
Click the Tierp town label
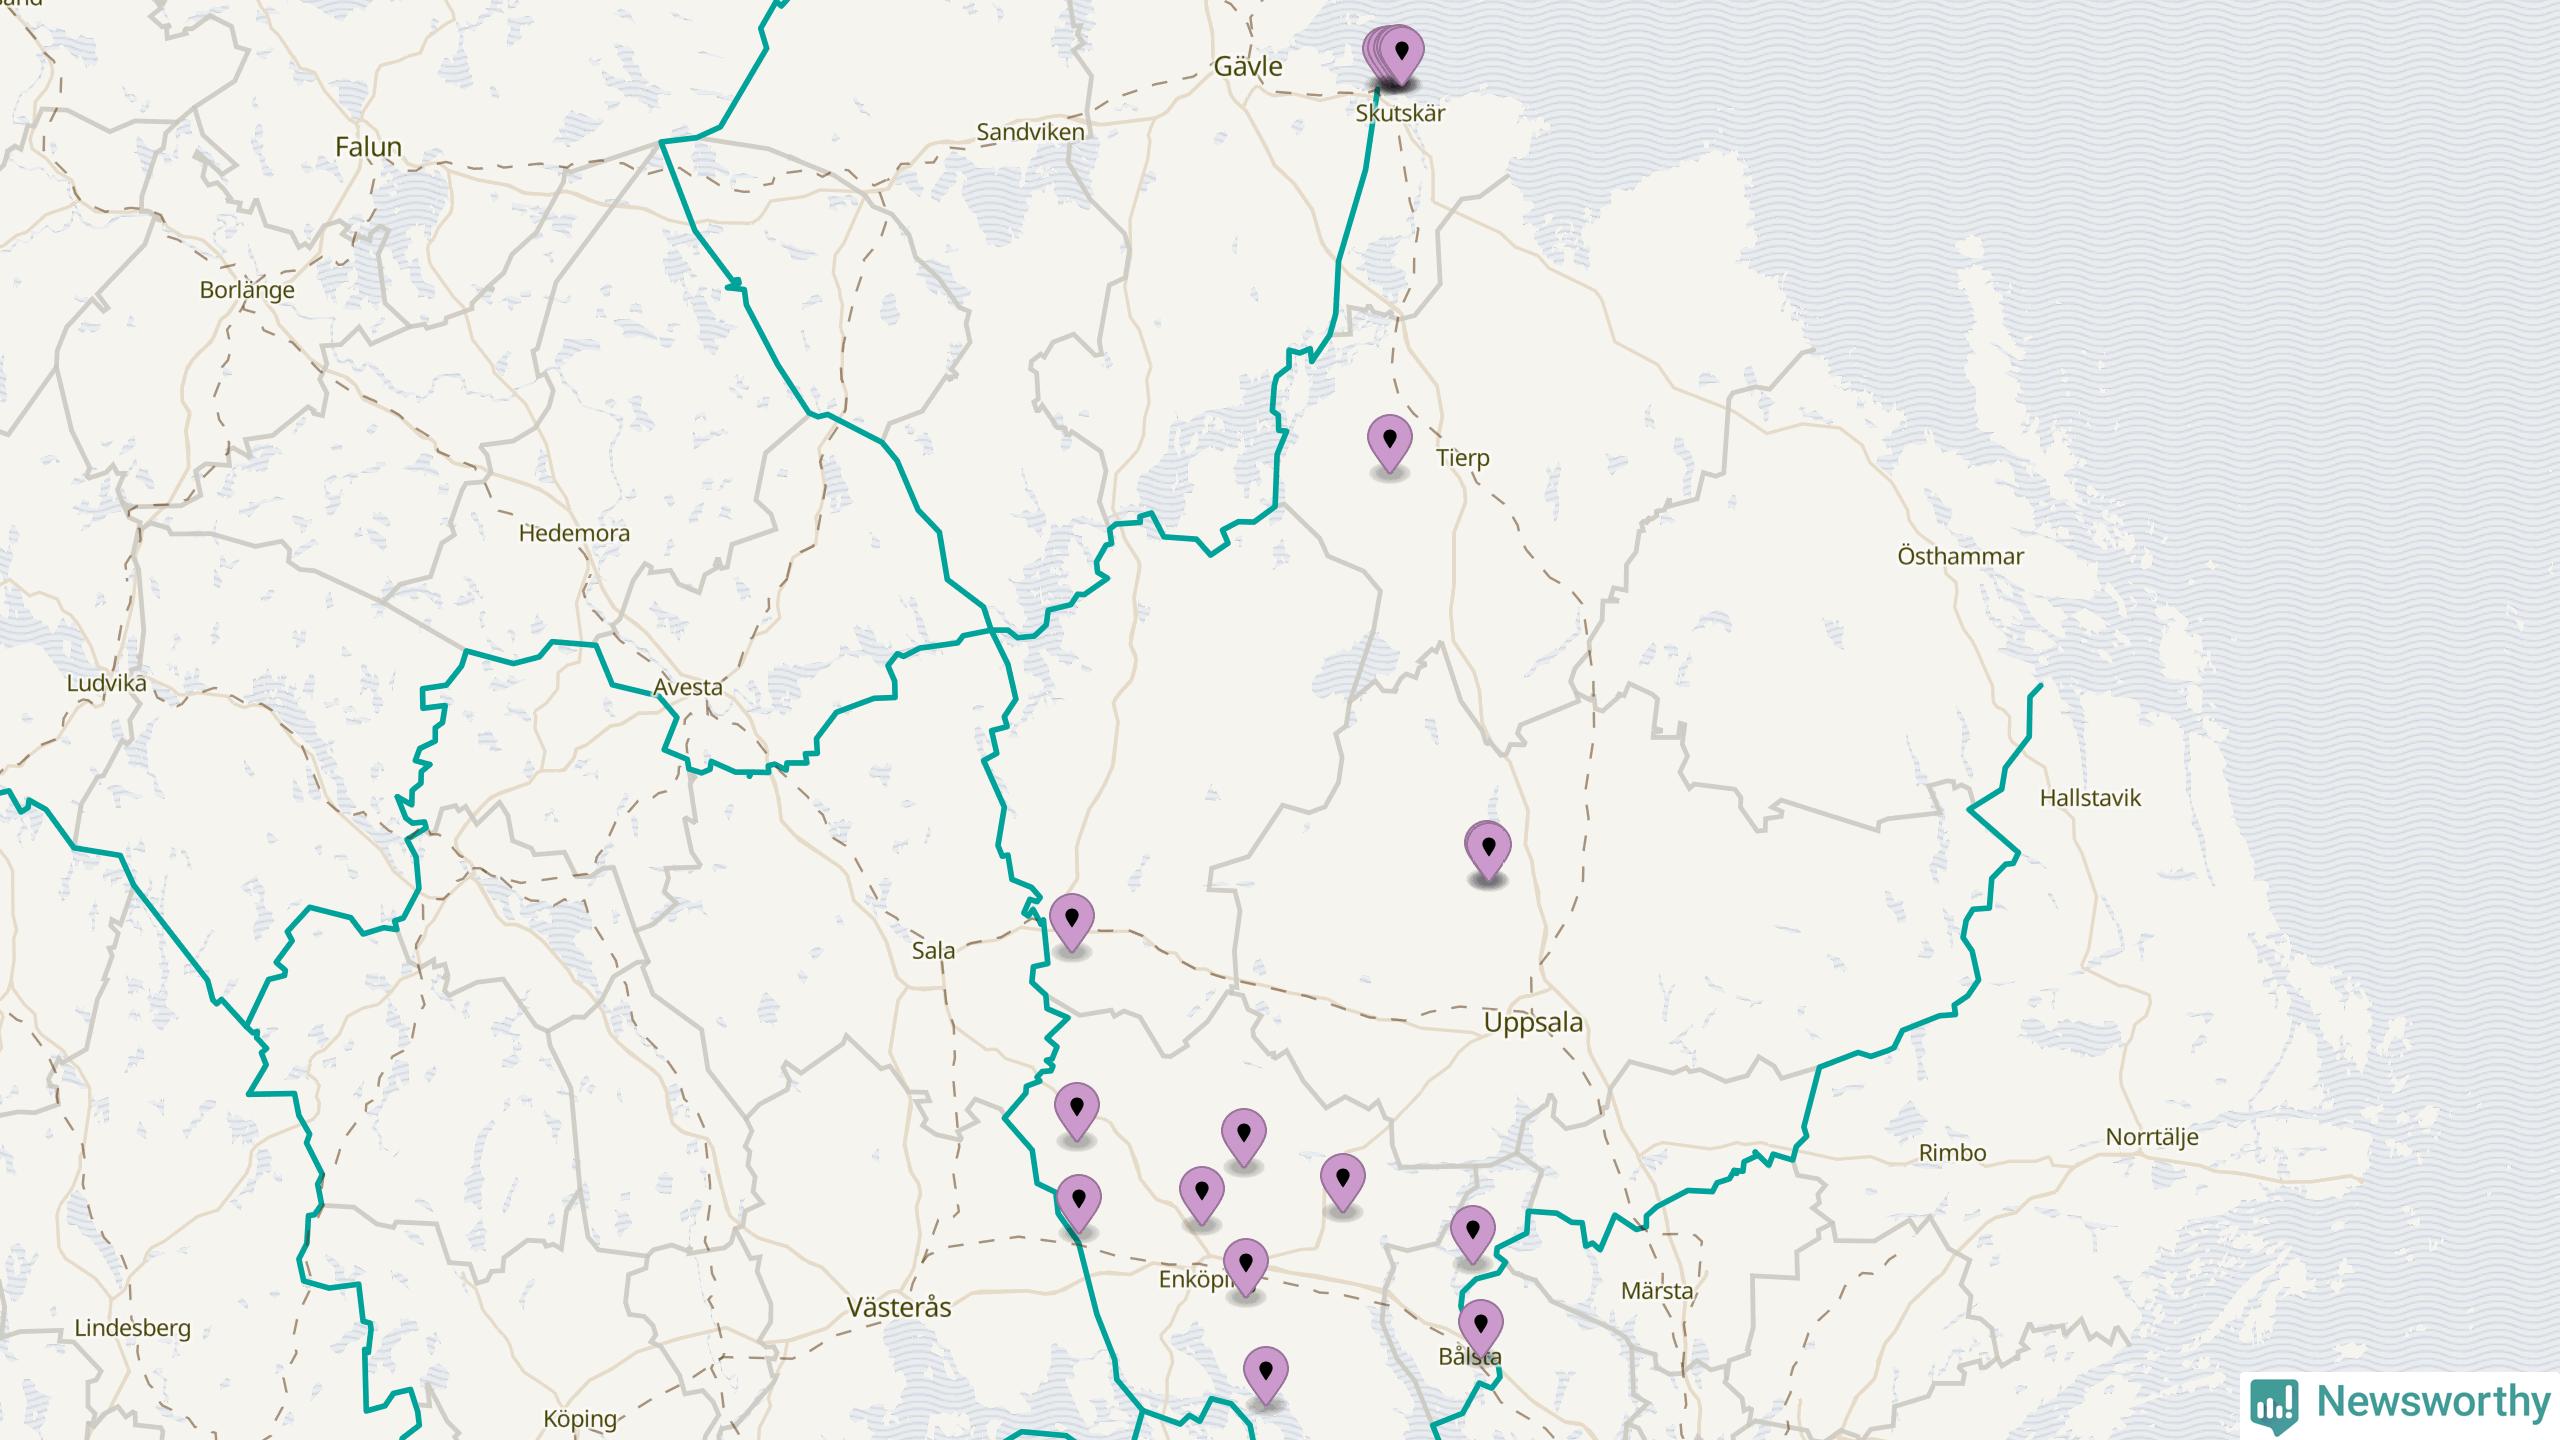coord(1463,458)
